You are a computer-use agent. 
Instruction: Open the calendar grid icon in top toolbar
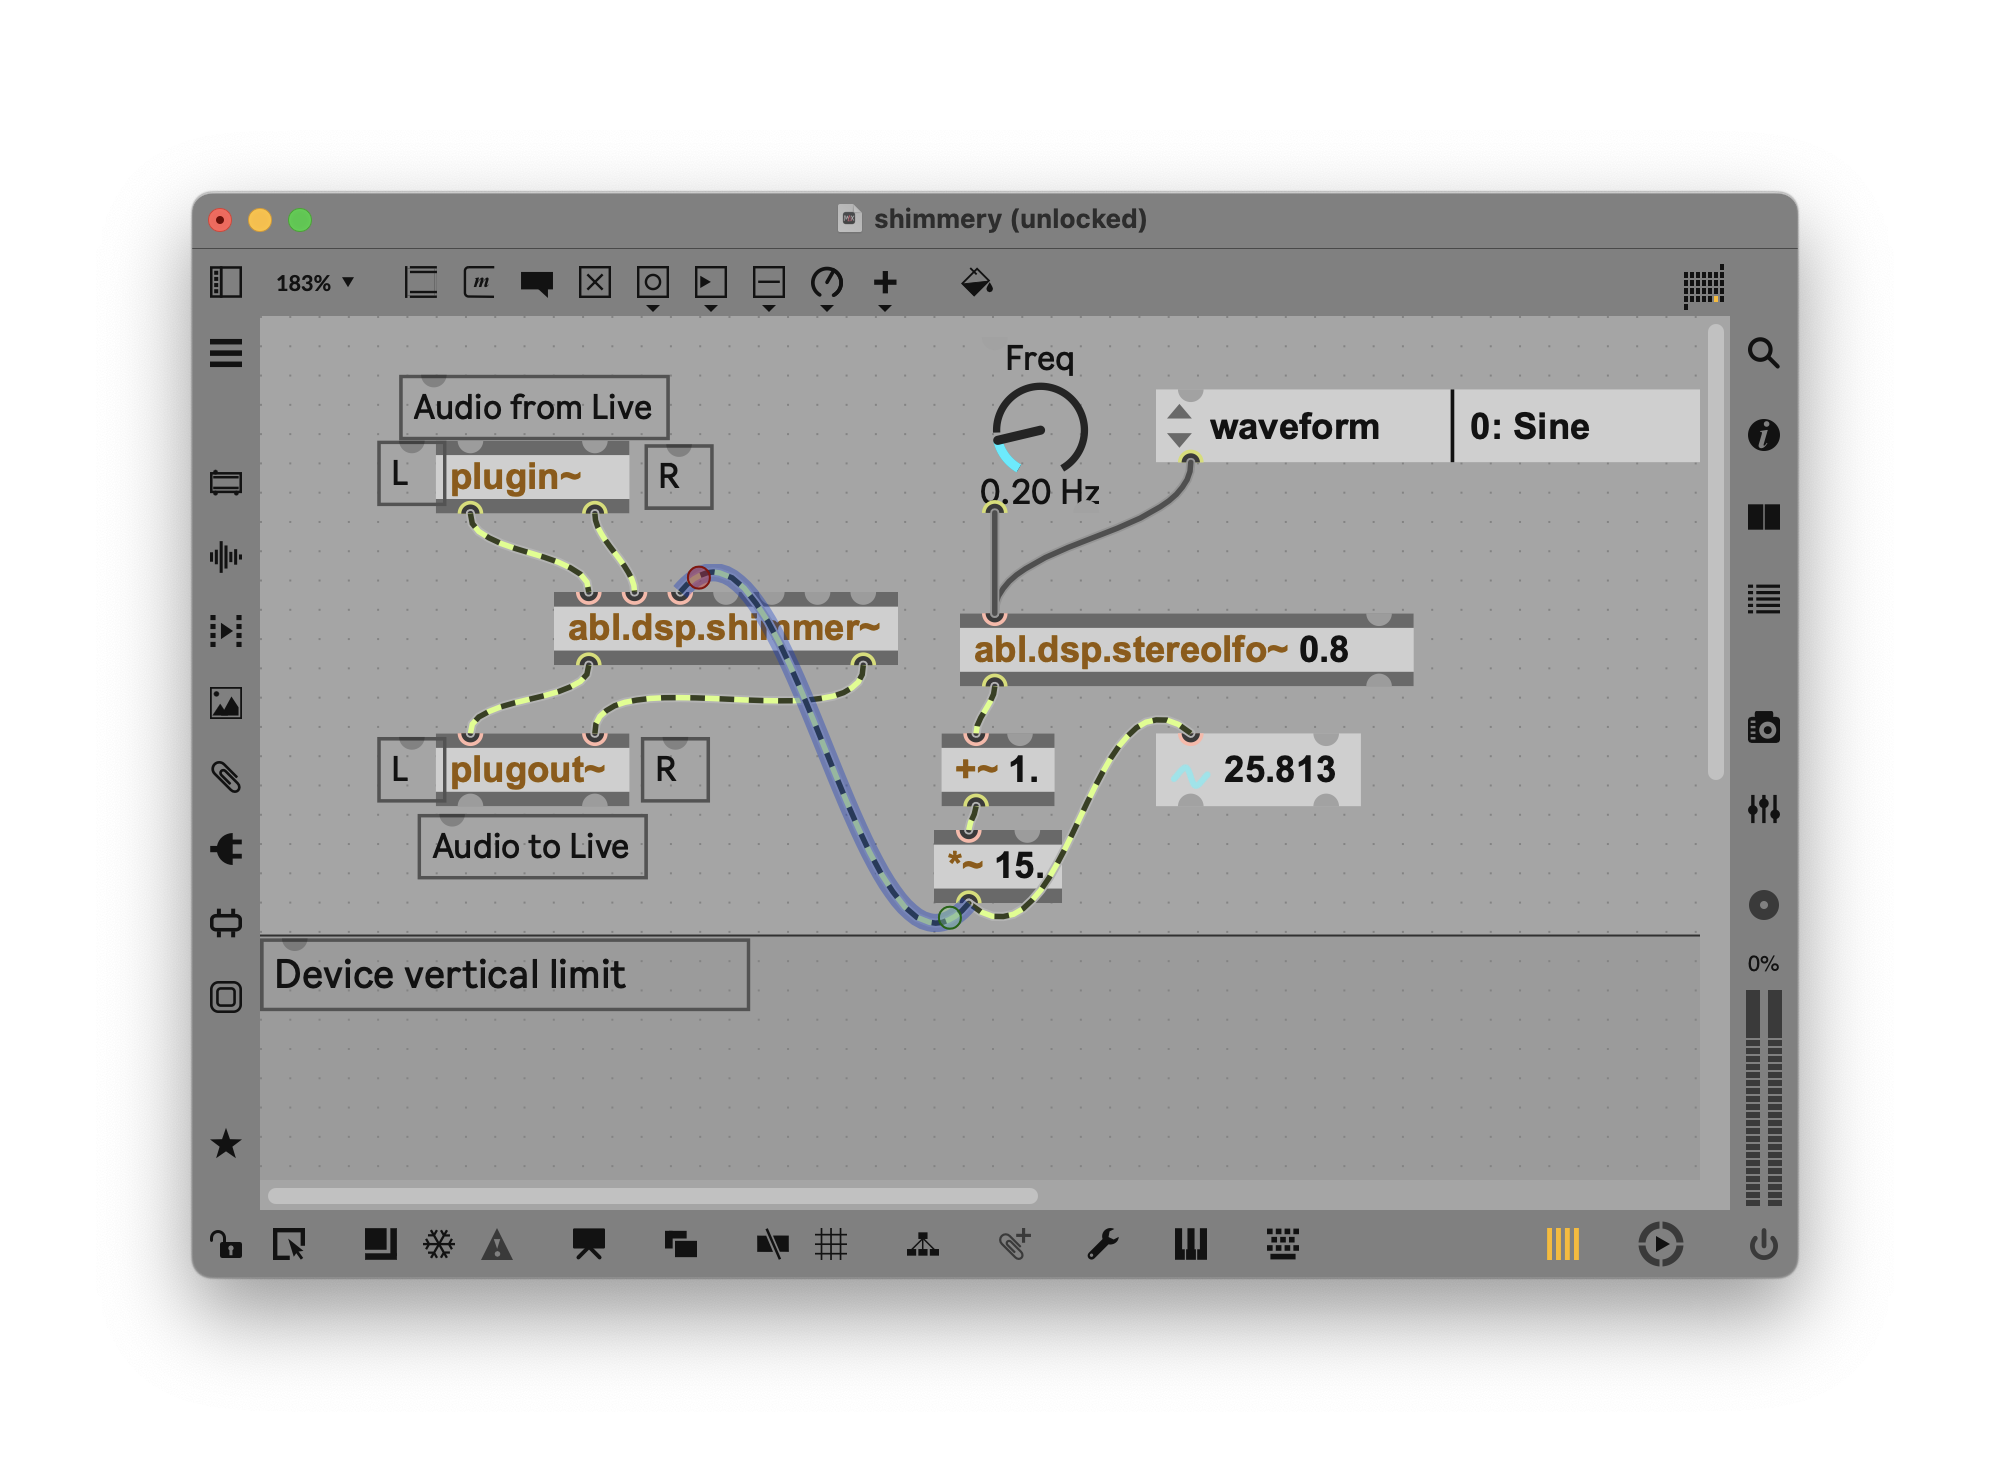(1703, 287)
